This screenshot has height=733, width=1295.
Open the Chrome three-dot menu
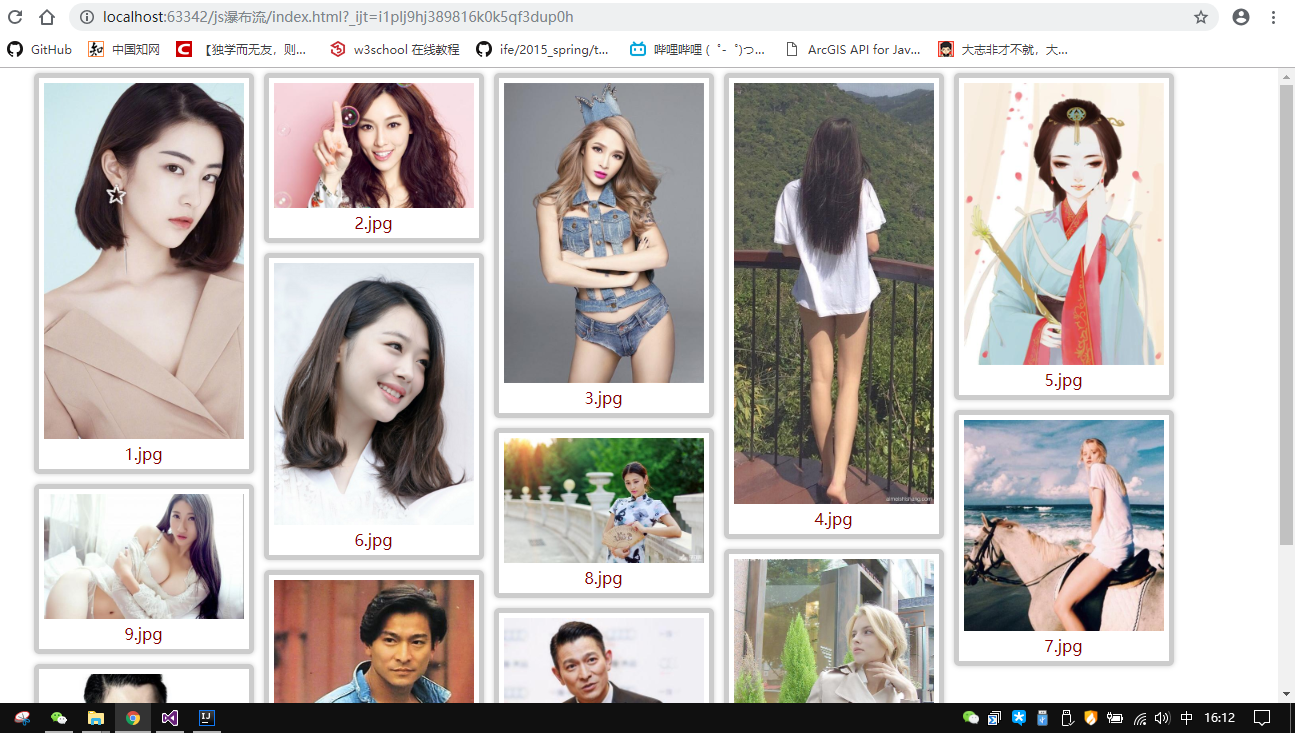coord(1274,17)
